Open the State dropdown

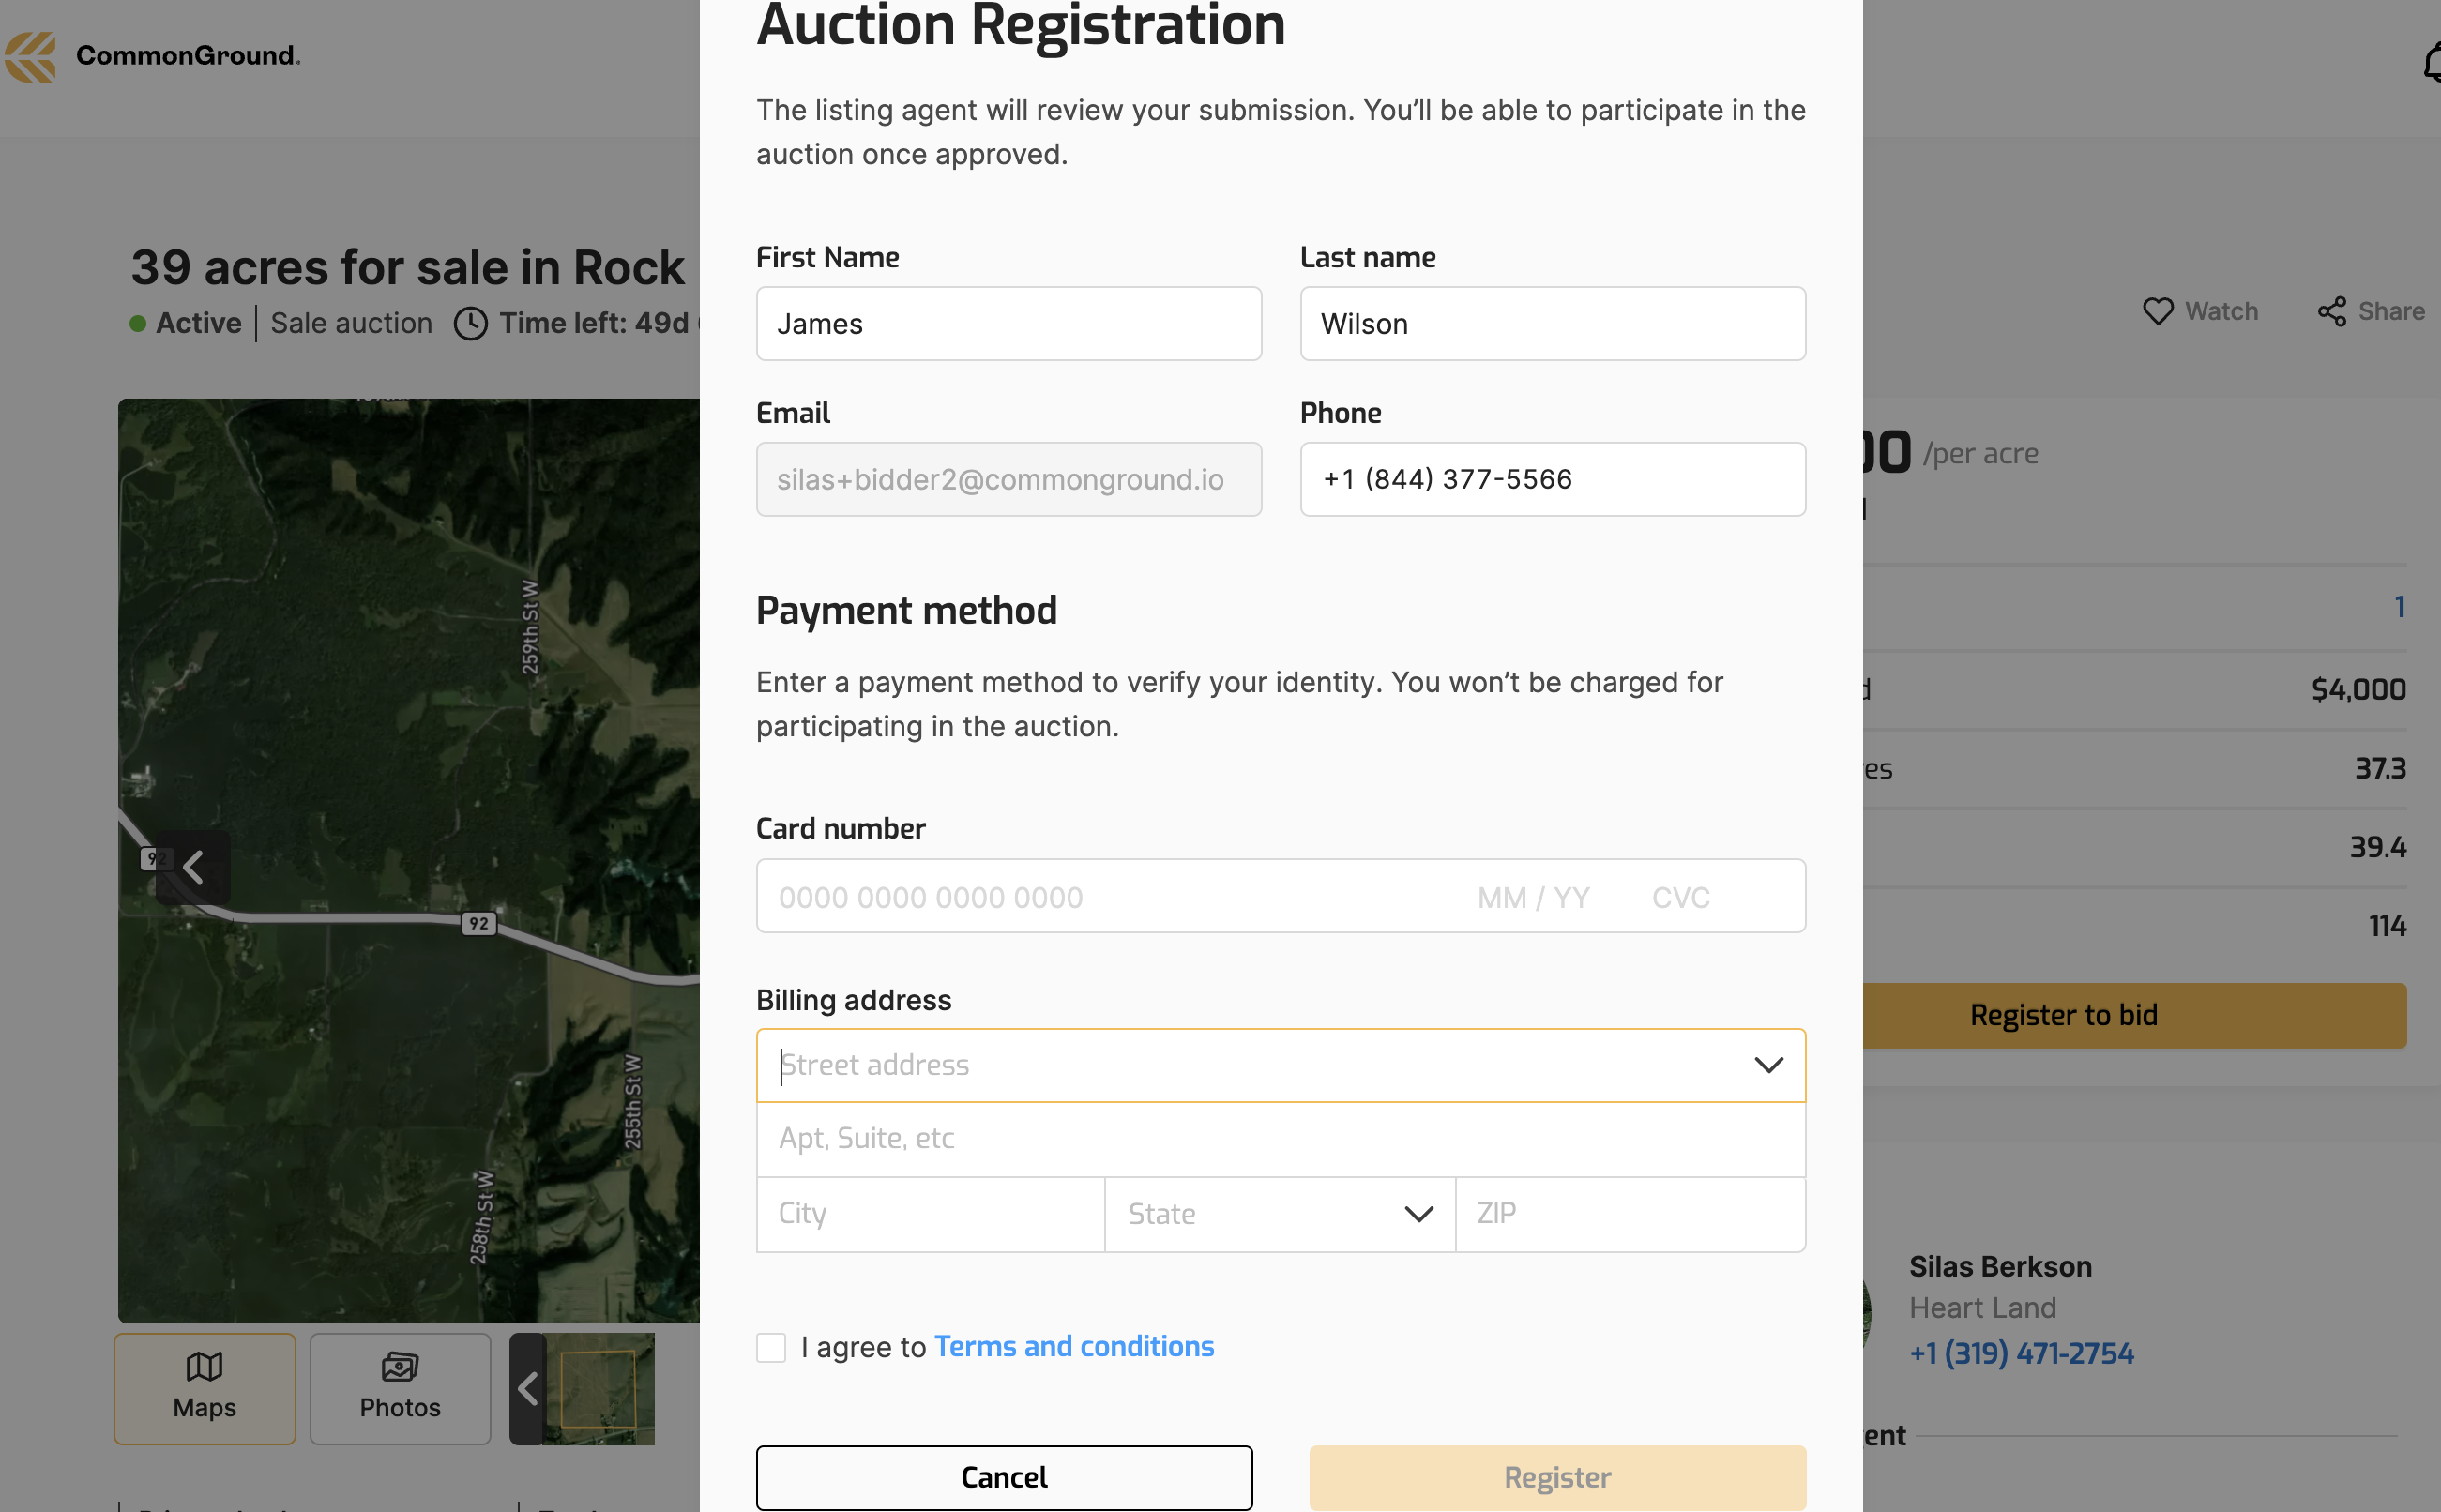coord(1418,1214)
